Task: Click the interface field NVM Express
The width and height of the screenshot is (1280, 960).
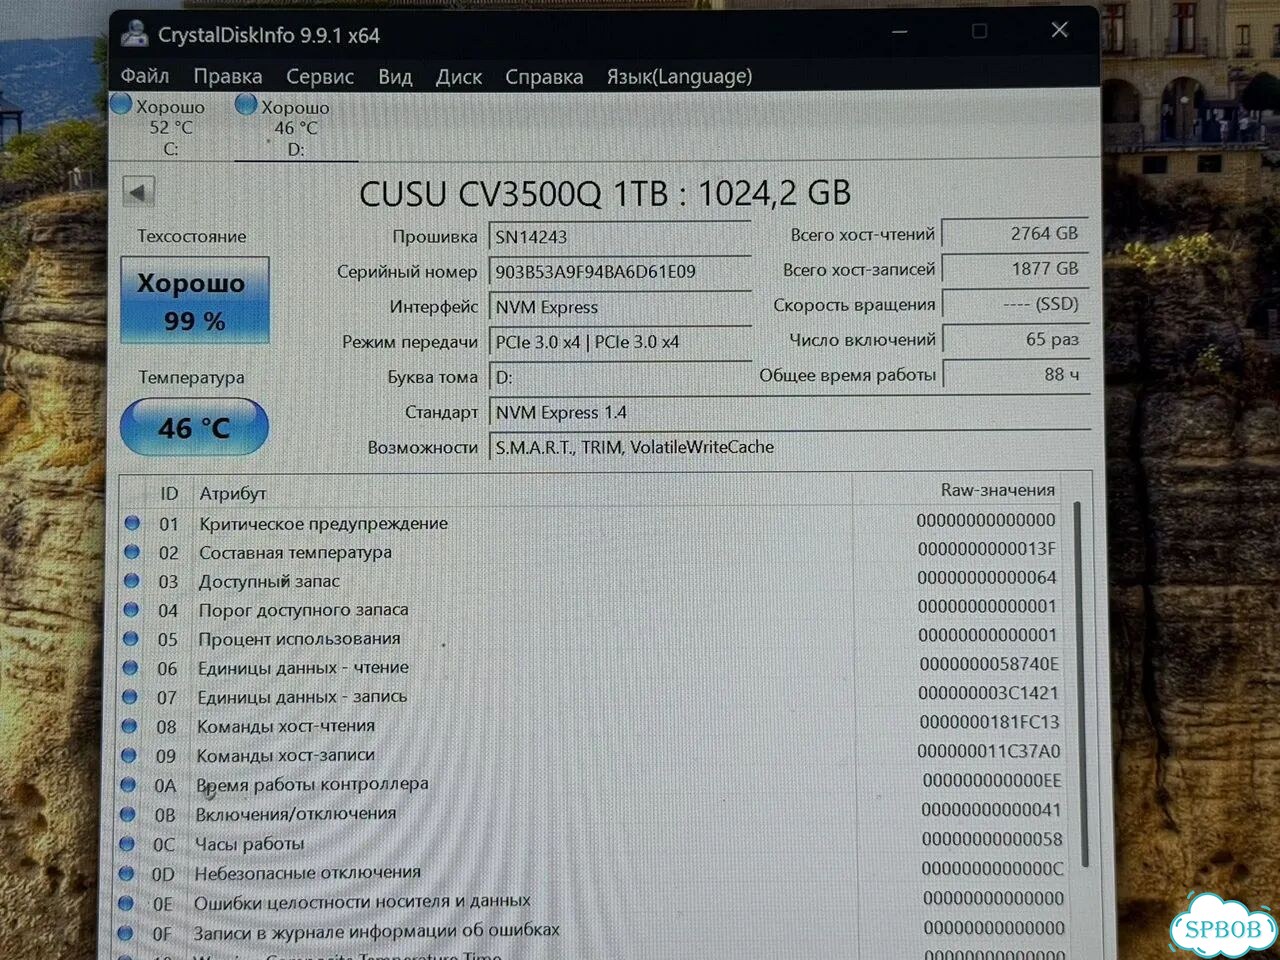Action: tap(620, 307)
